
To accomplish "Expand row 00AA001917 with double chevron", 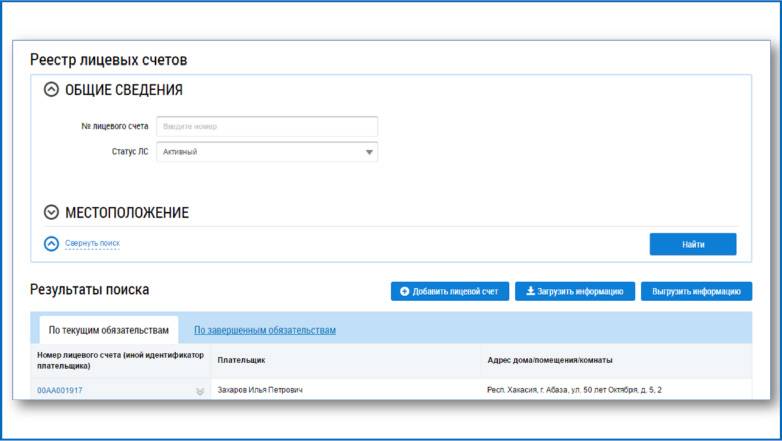I will coord(200,392).
